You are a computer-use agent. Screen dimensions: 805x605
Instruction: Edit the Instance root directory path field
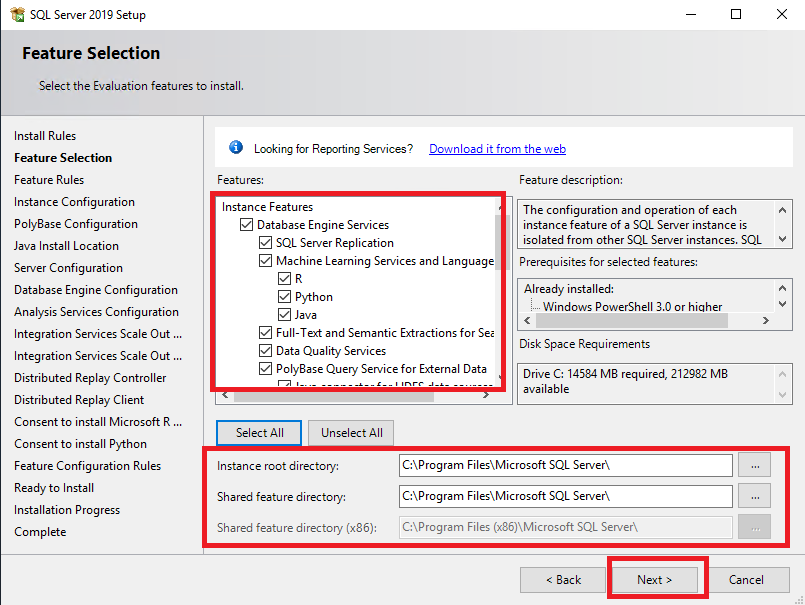565,465
